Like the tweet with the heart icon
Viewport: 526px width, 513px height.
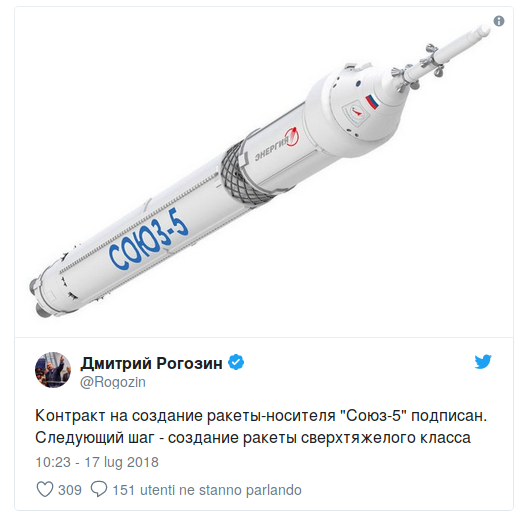(45, 490)
